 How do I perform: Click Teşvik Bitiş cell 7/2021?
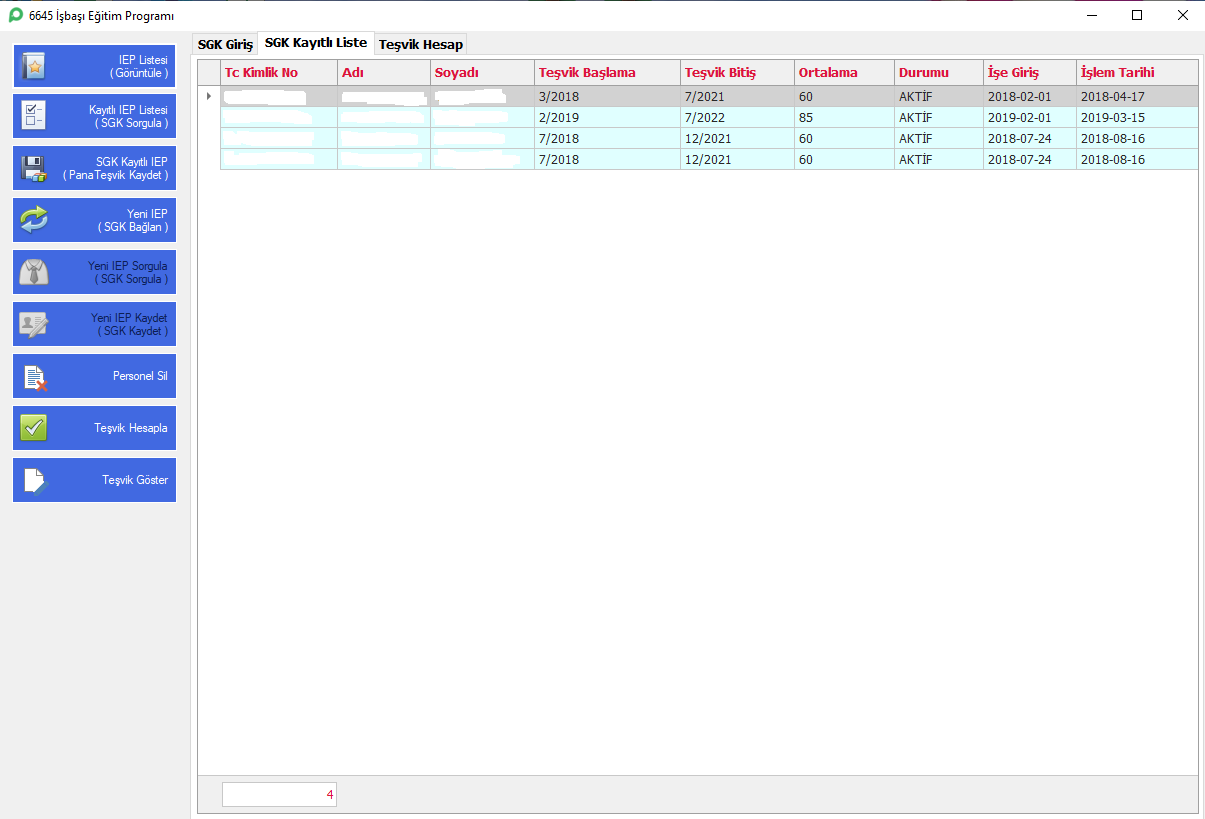(737, 97)
